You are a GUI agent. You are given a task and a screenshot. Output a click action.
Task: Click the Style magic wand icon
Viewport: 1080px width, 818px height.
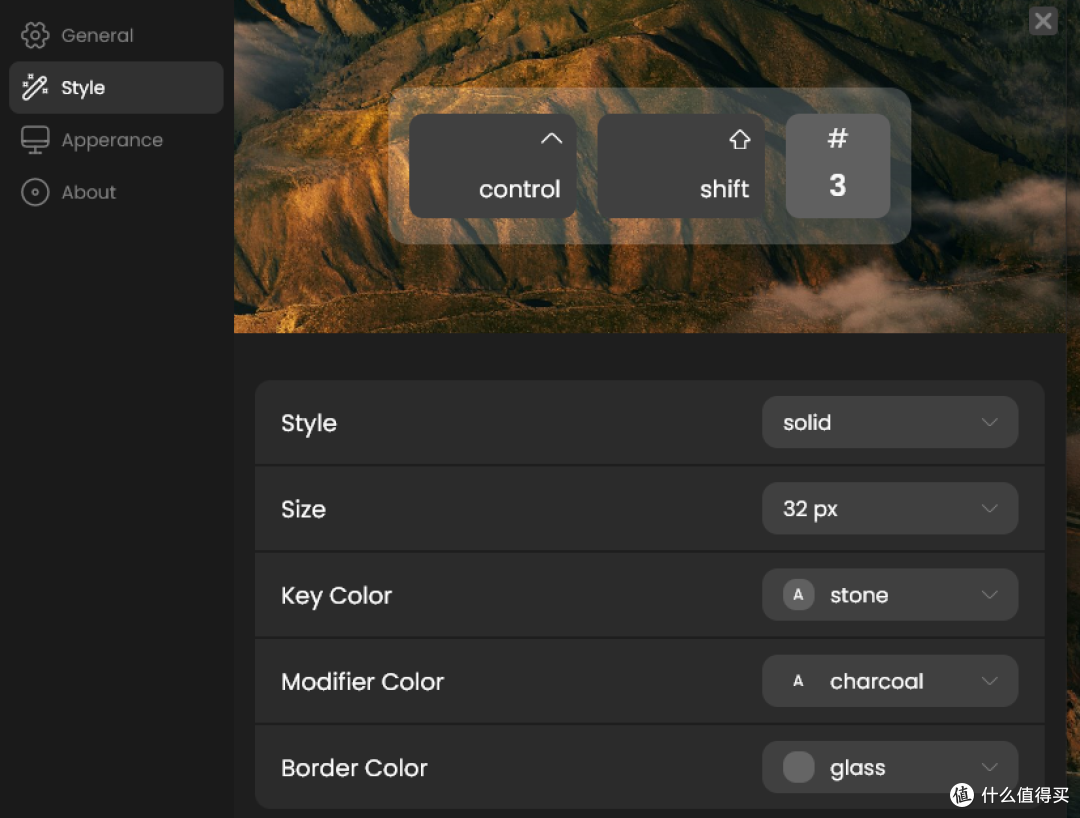click(x=34, y=87)
